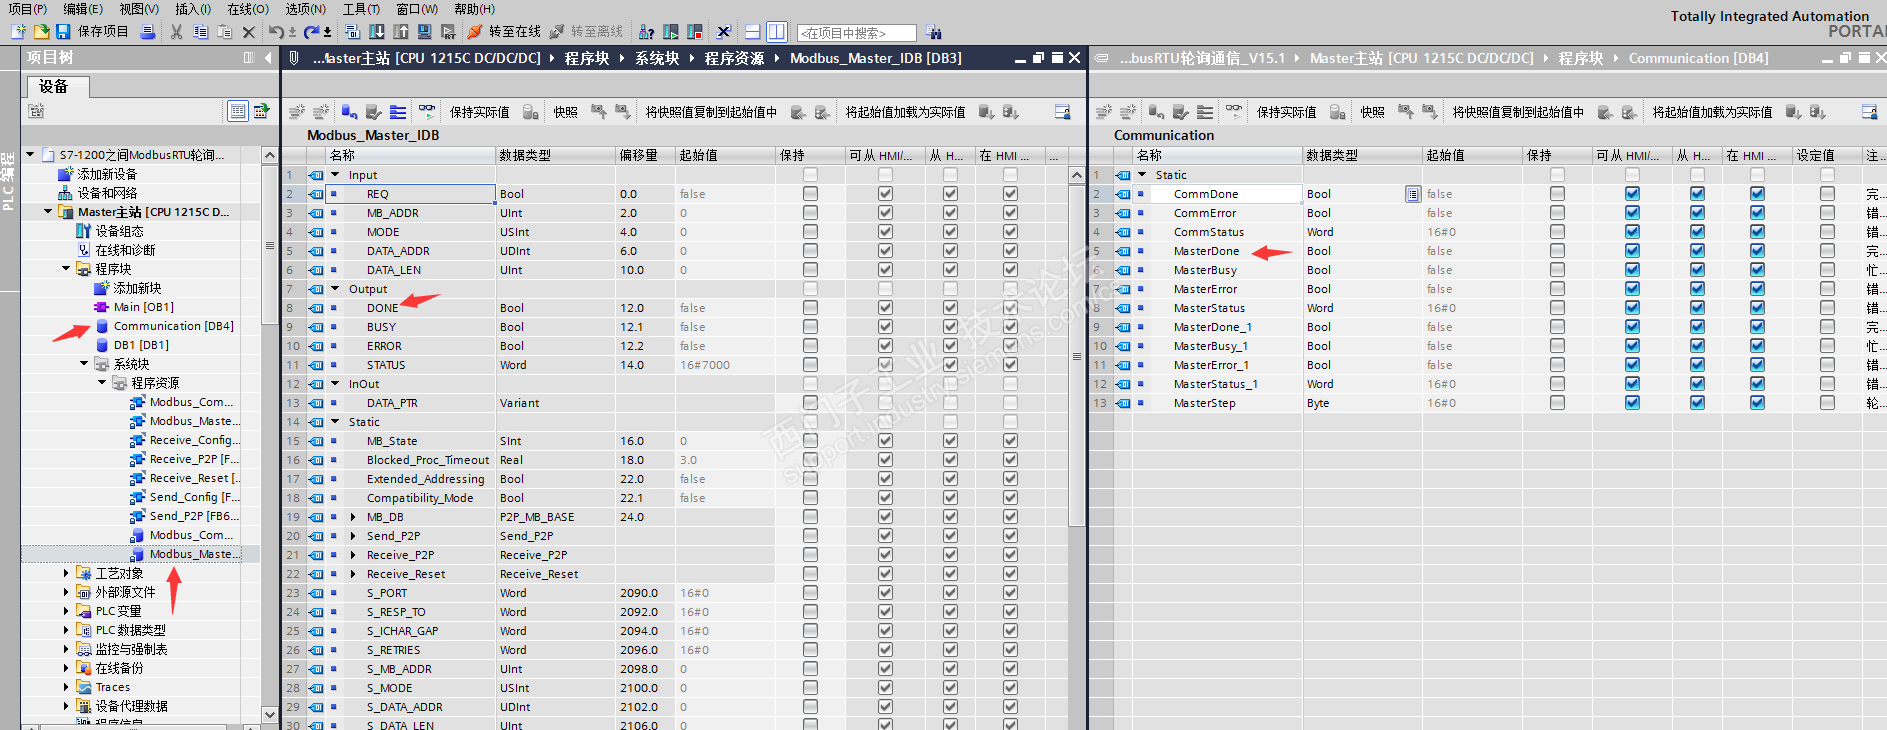Click the new project icon
The height and width of the screenshot is (730, 1887).
pos(18,32)
